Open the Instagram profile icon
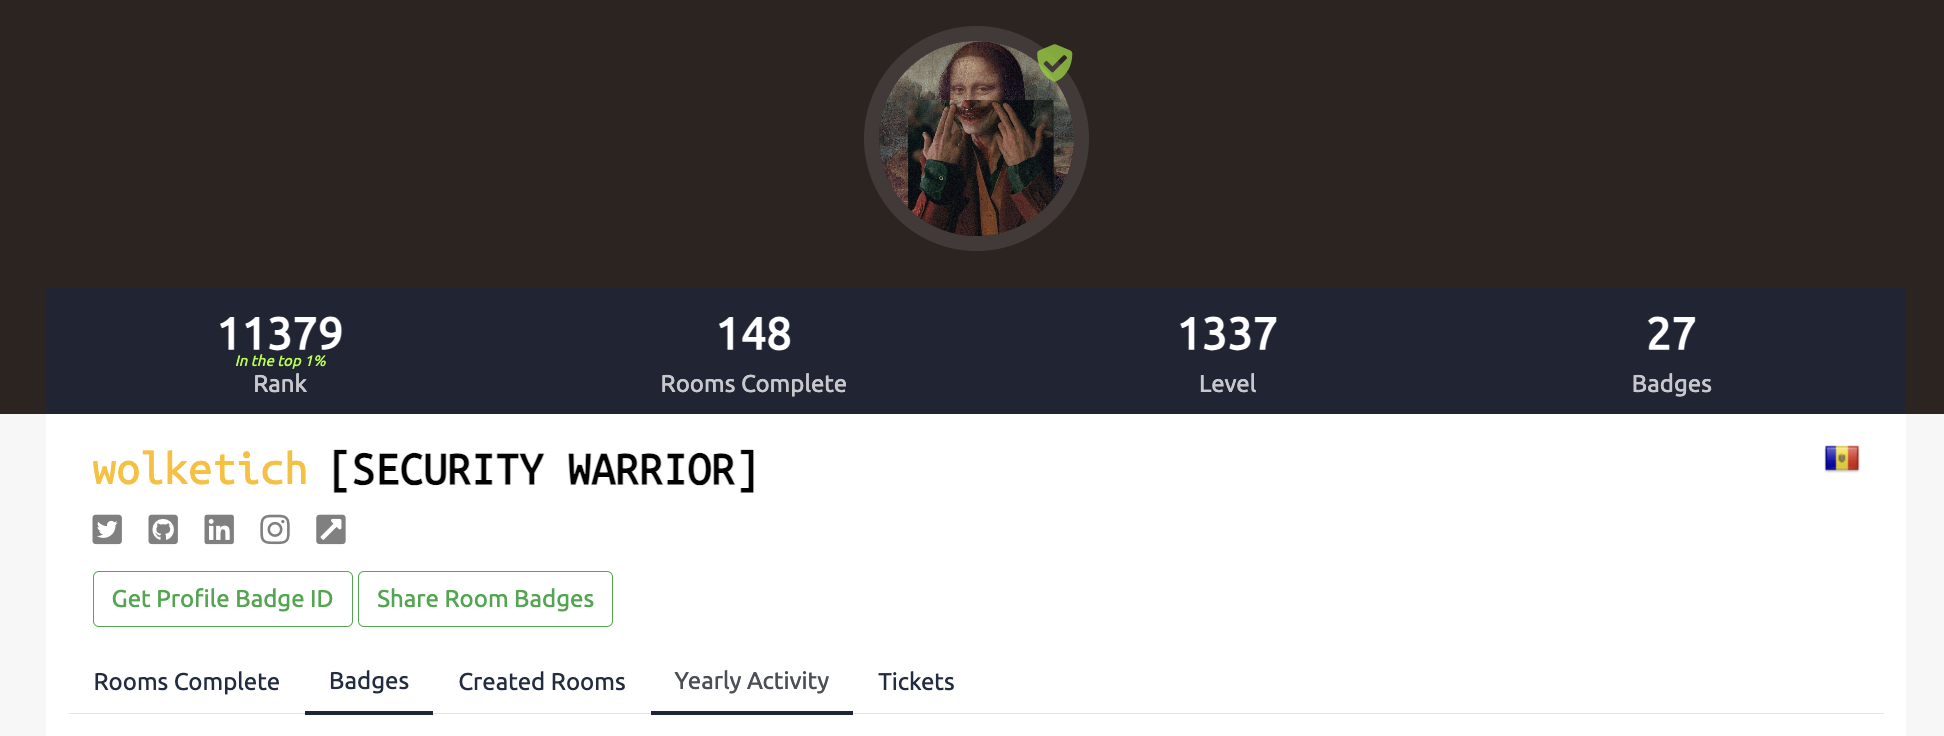Screen dimensions: 1944x736 pos(275,529)
